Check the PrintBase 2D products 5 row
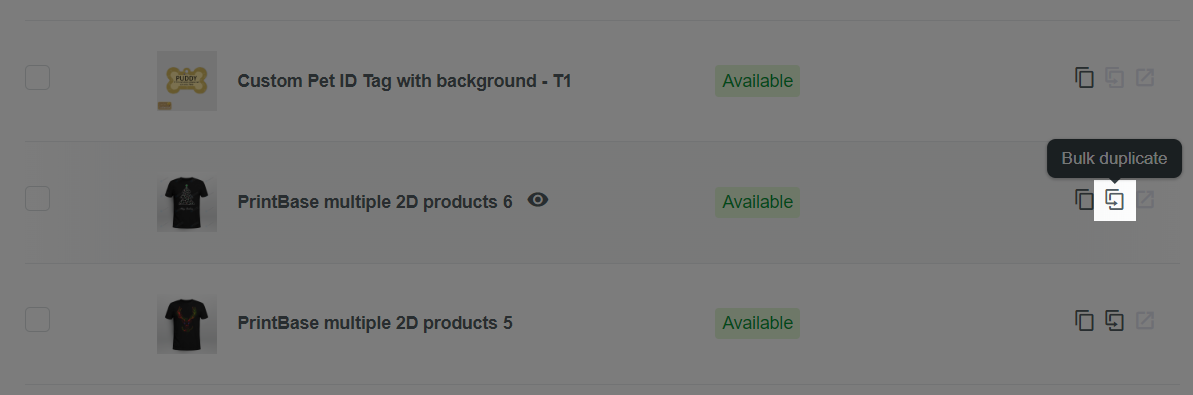The height and width of the screenshot is (395, 1193). (37, 320)
